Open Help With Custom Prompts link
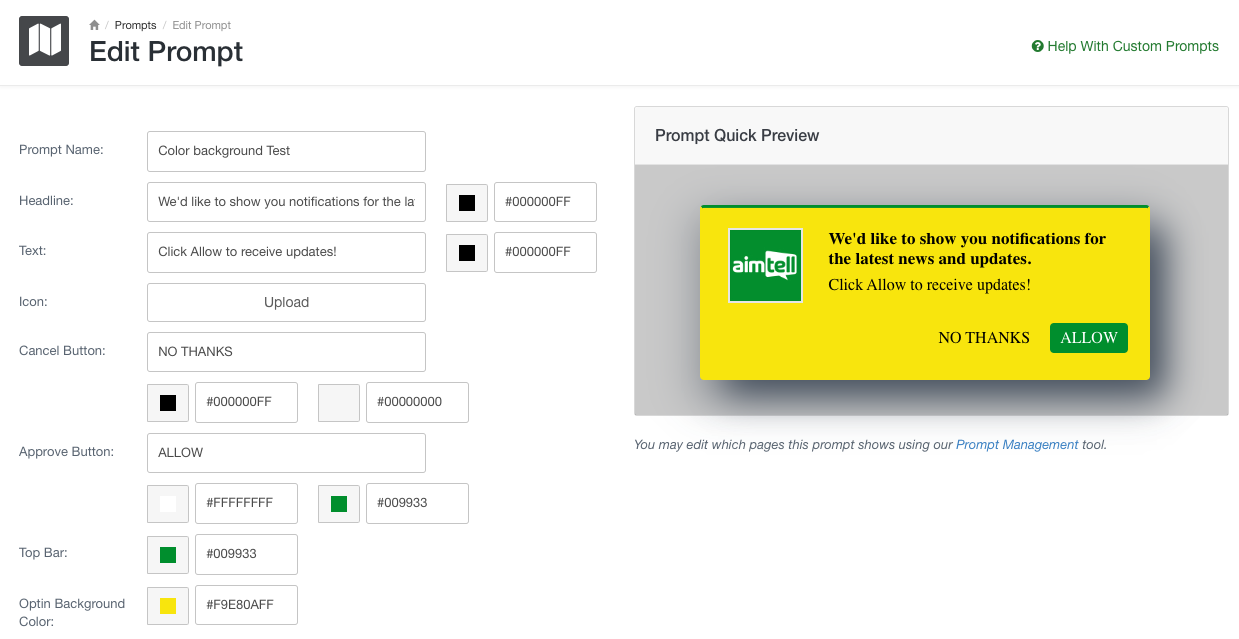The width and height of the screenshot is (1239, 639). [1125, 46]
